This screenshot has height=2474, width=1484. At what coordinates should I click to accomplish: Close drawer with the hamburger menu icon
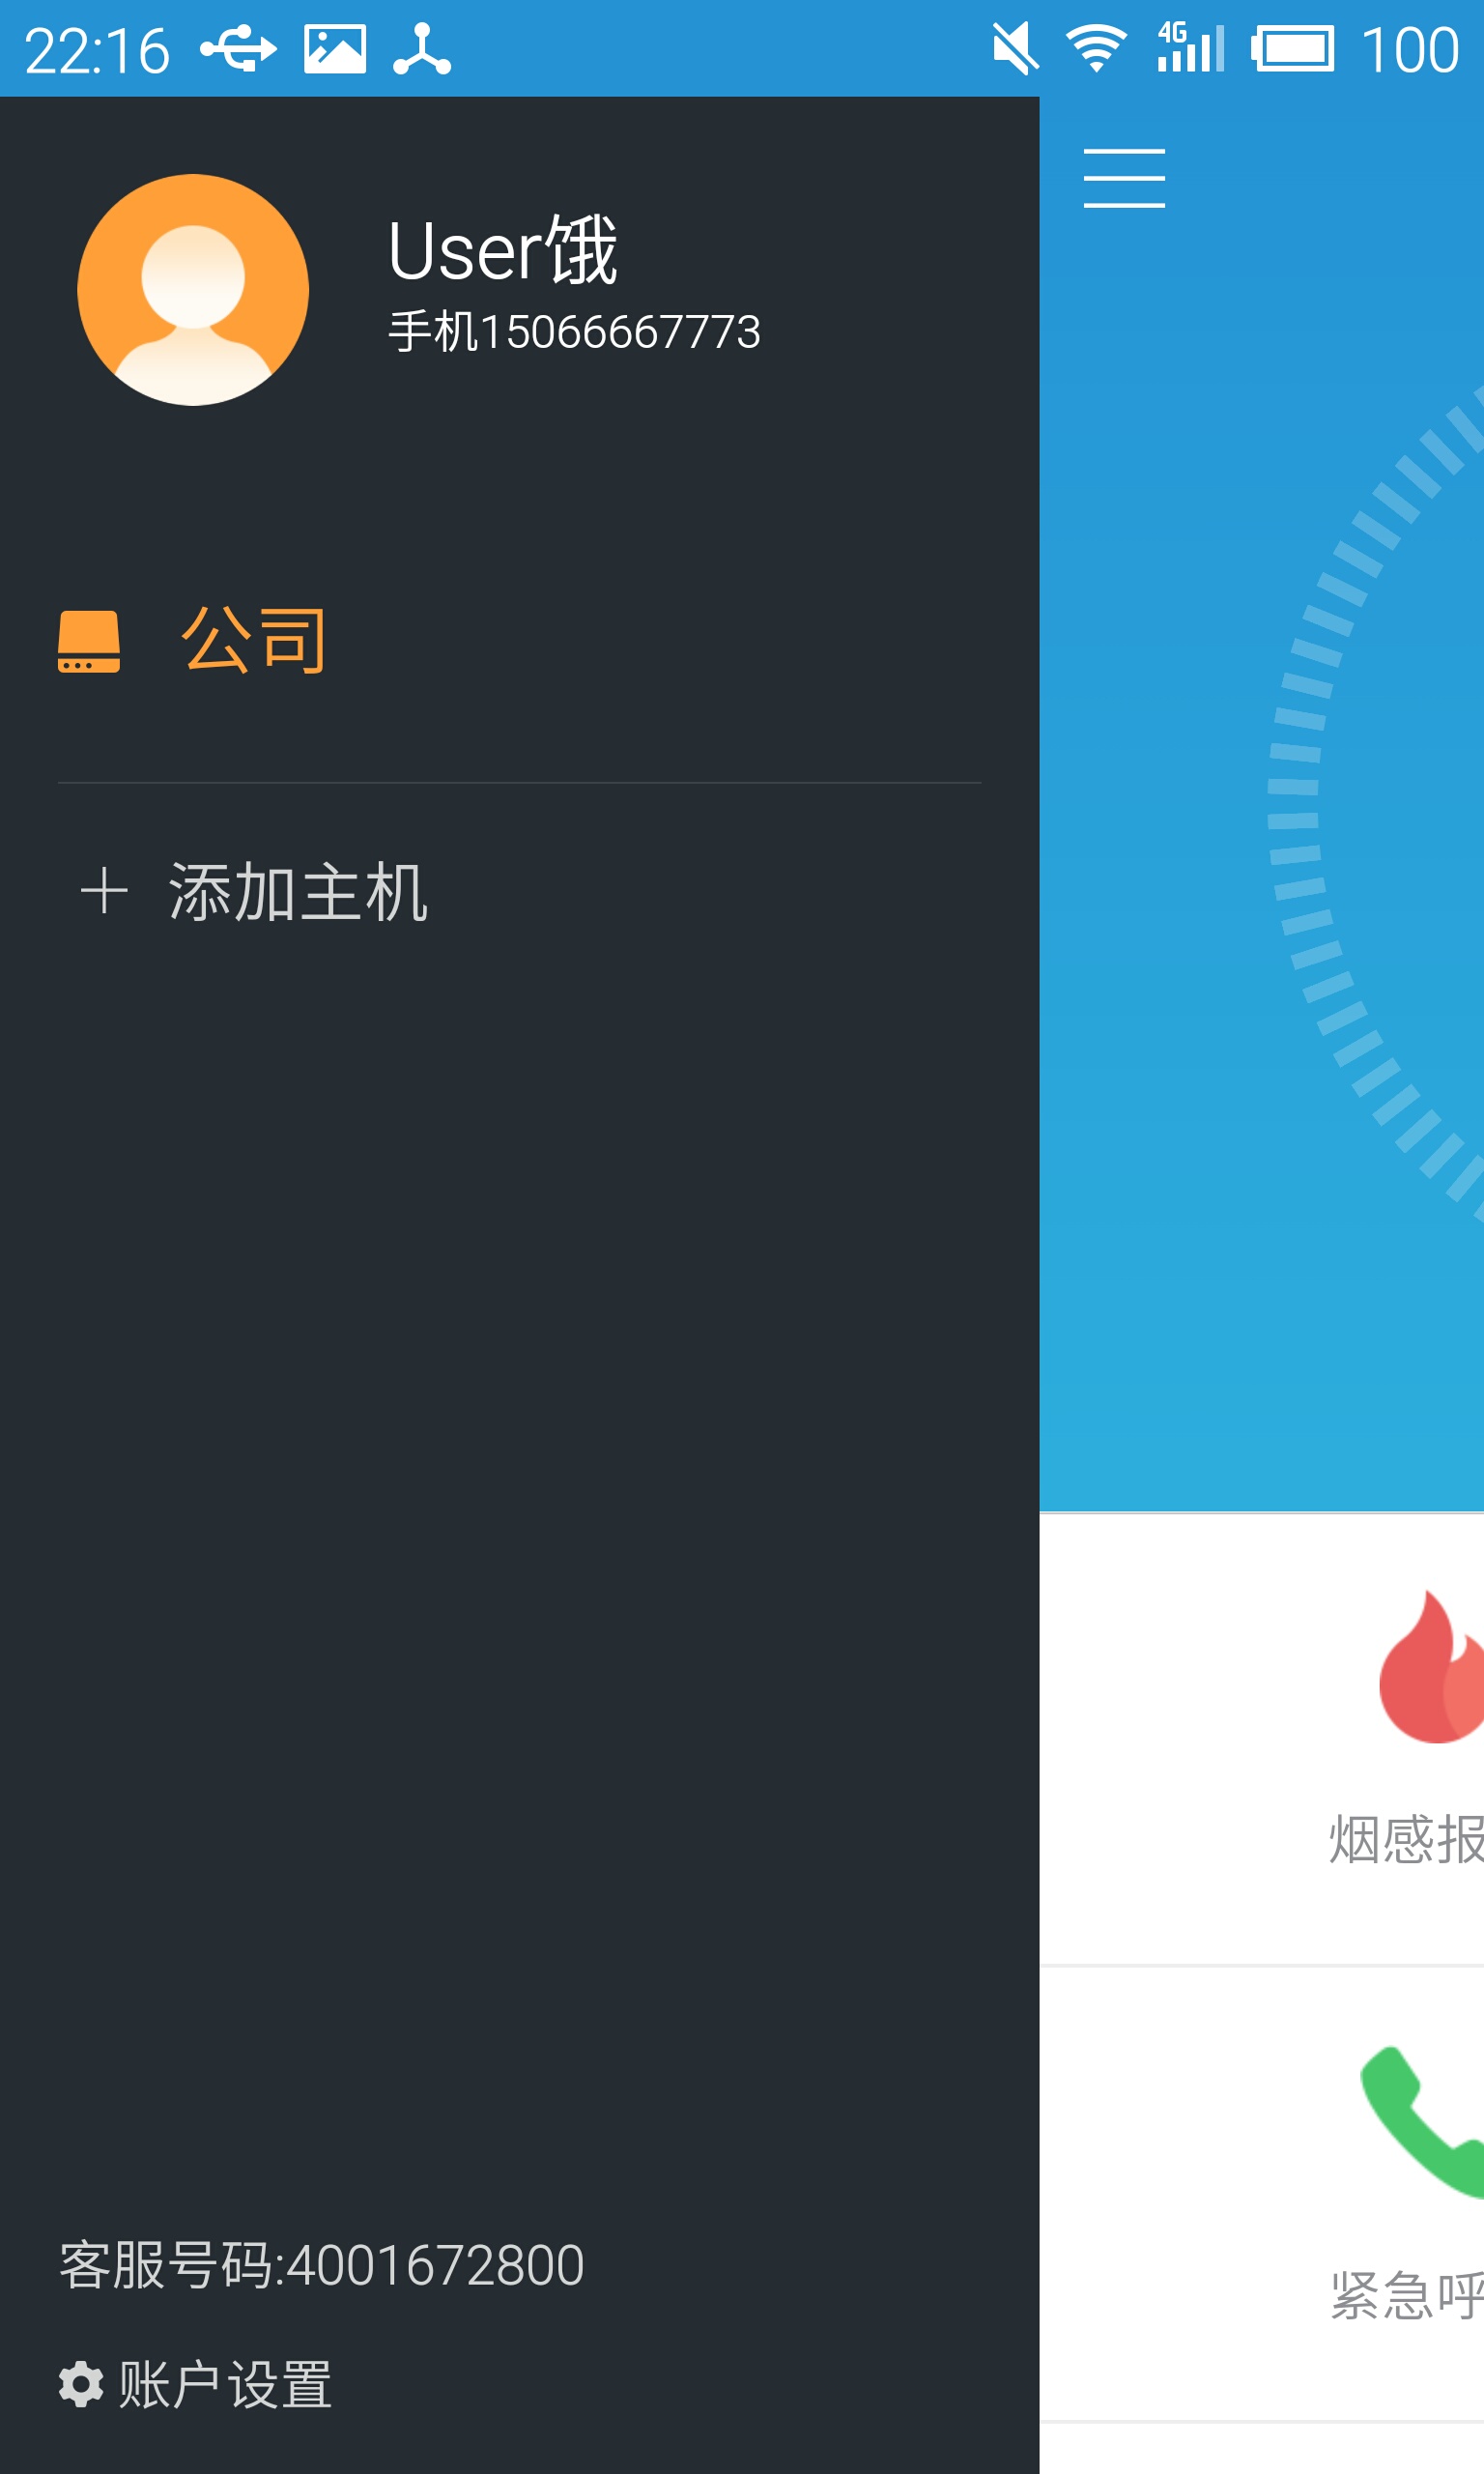pos(1124,178)
